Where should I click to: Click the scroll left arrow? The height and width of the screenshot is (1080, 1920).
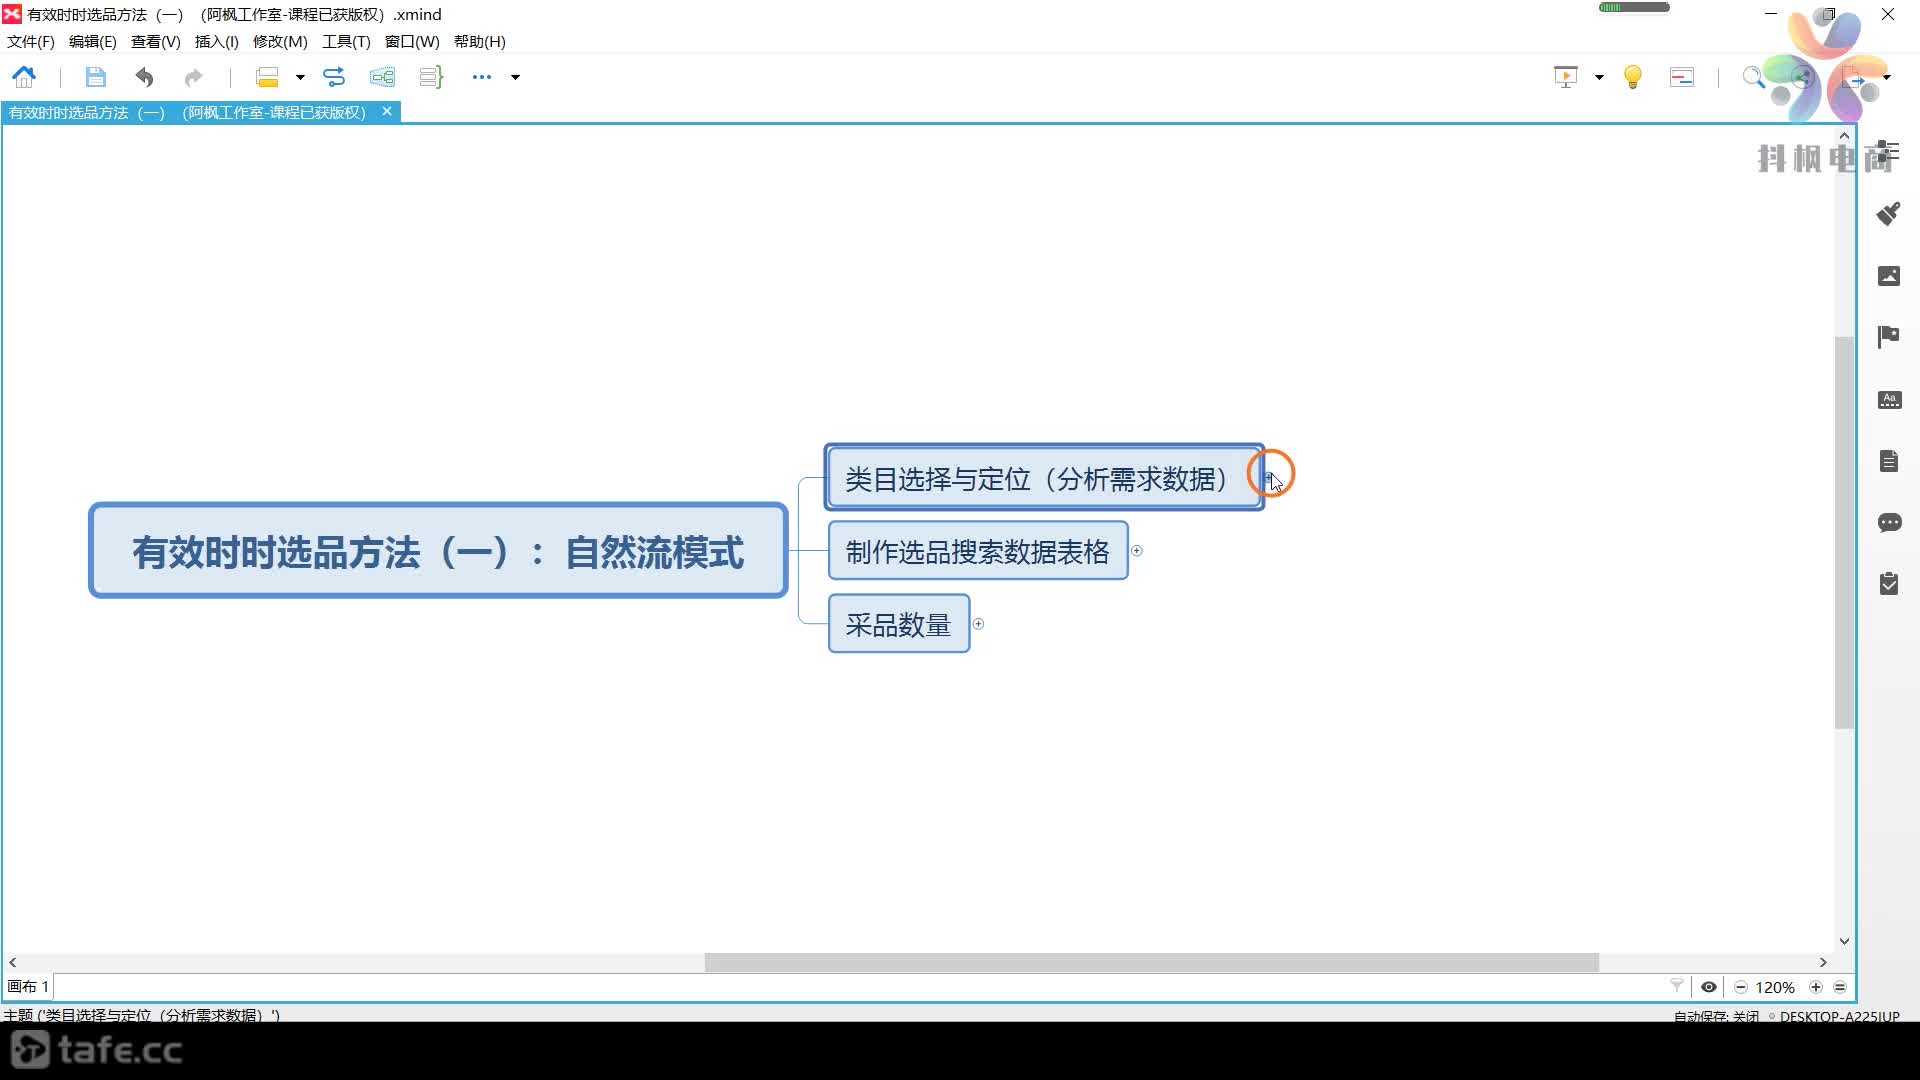13,962
